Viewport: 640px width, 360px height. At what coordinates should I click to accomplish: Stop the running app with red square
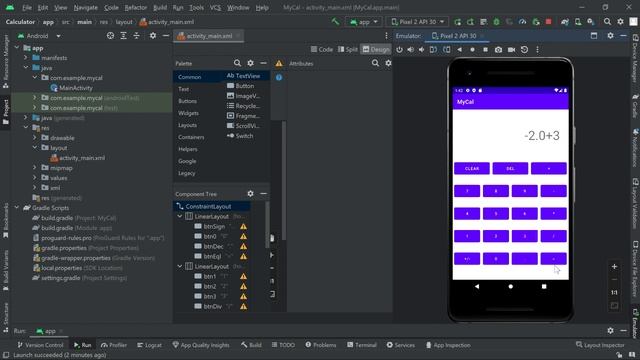549,22
